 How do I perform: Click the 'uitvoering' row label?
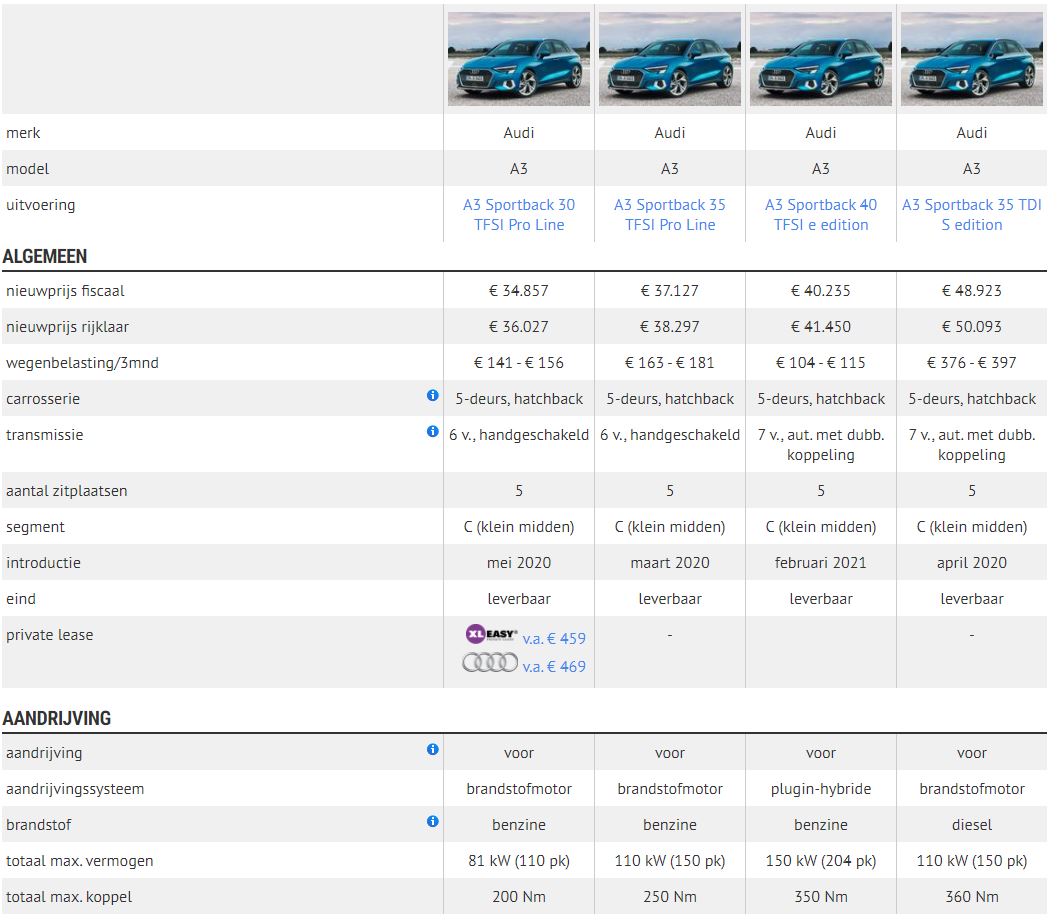click(x=40, y=205)
